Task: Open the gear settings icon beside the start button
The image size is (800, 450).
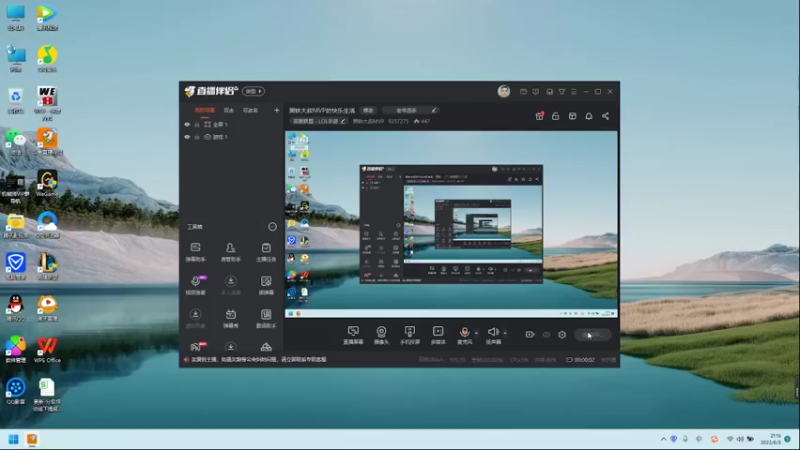Action: coord(562,335)
